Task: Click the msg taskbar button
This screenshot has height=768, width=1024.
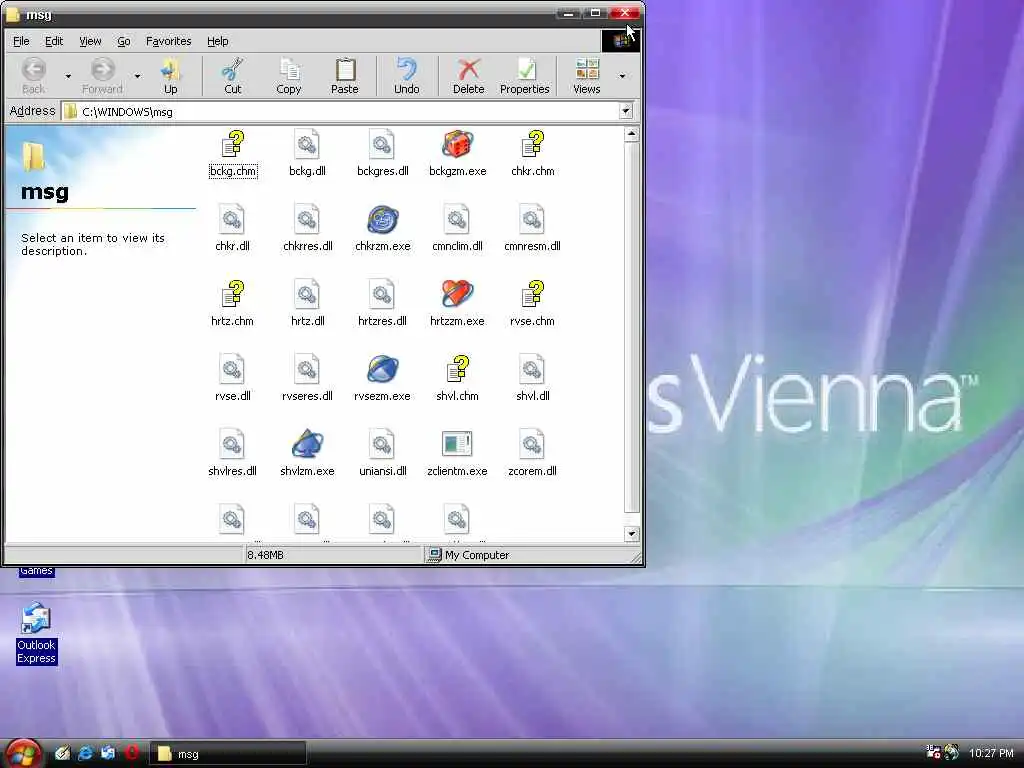Action: pos(229,754)
